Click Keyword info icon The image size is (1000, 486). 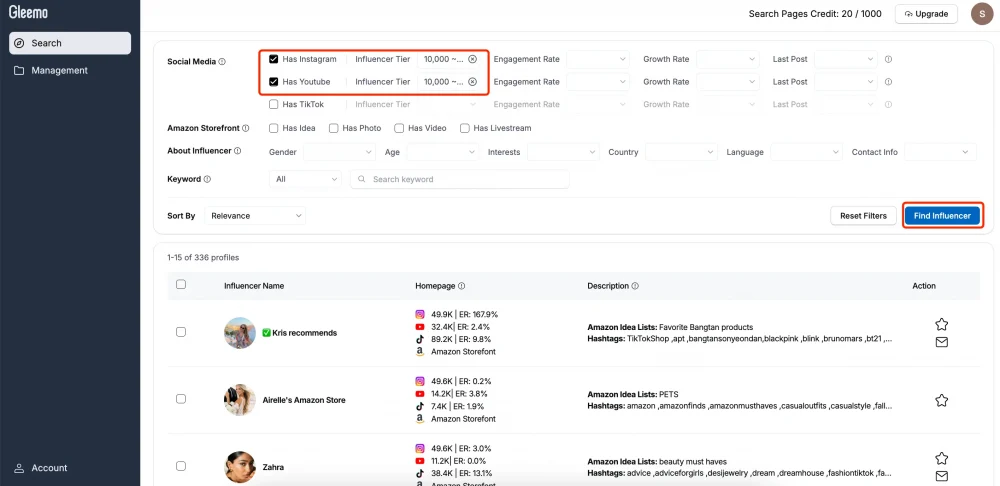tap(207, 179)
